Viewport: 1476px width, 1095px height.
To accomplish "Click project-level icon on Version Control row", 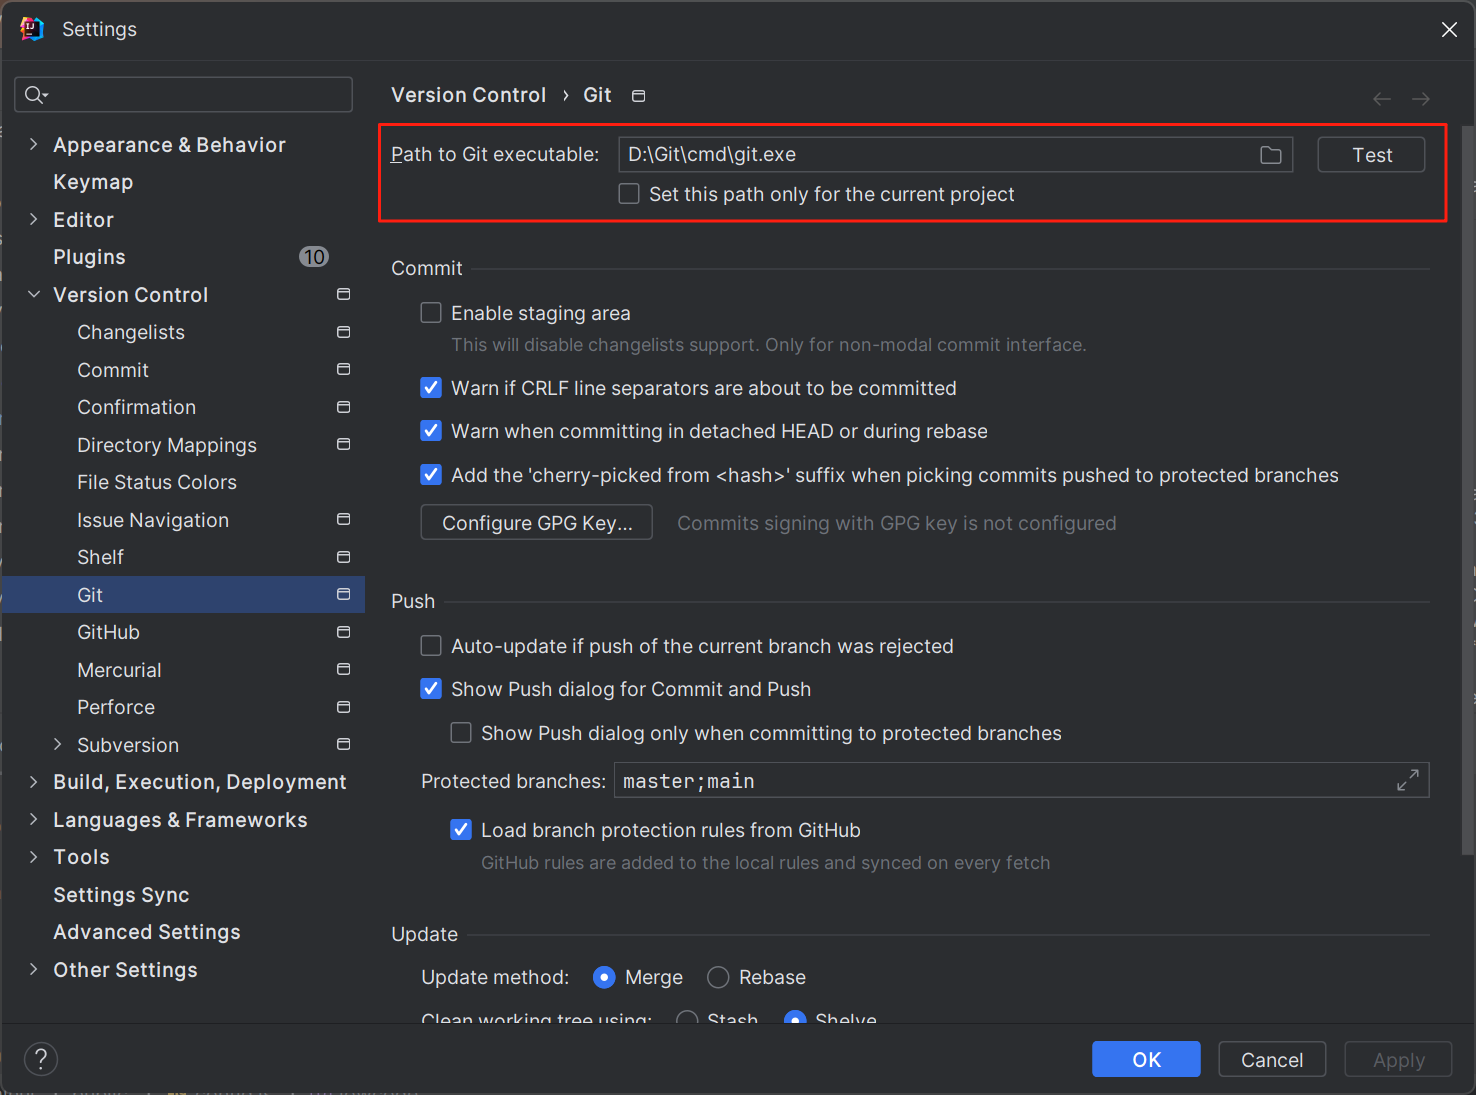I will (344, 294).
